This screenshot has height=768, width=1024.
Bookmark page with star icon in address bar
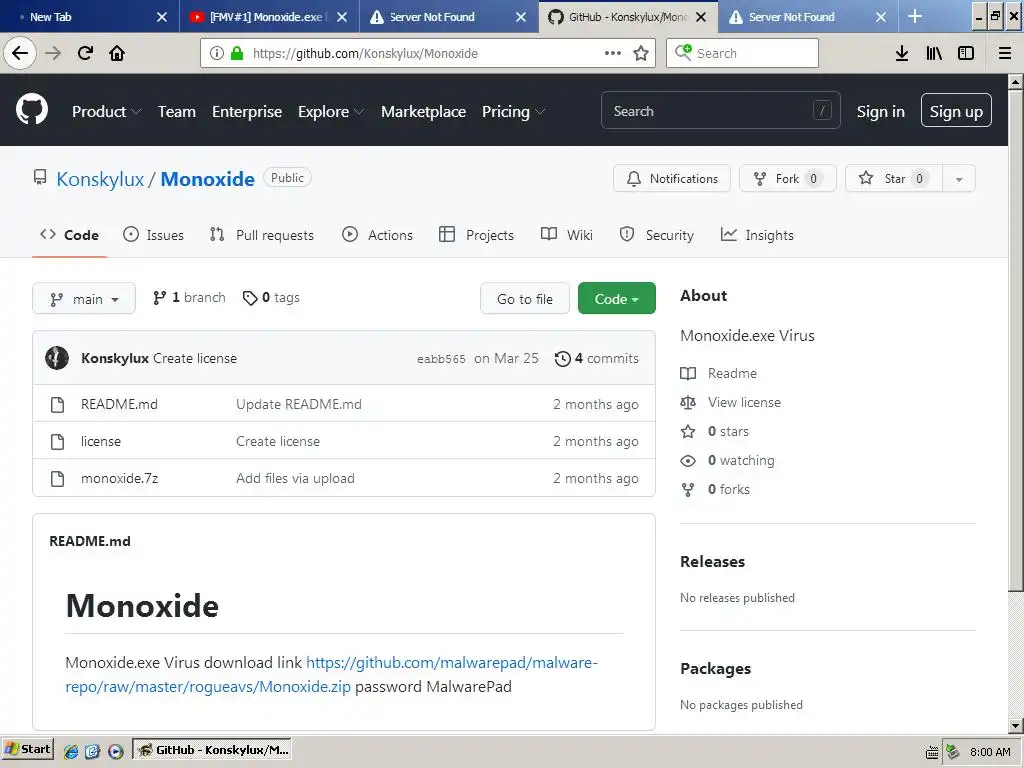point(641,54)
